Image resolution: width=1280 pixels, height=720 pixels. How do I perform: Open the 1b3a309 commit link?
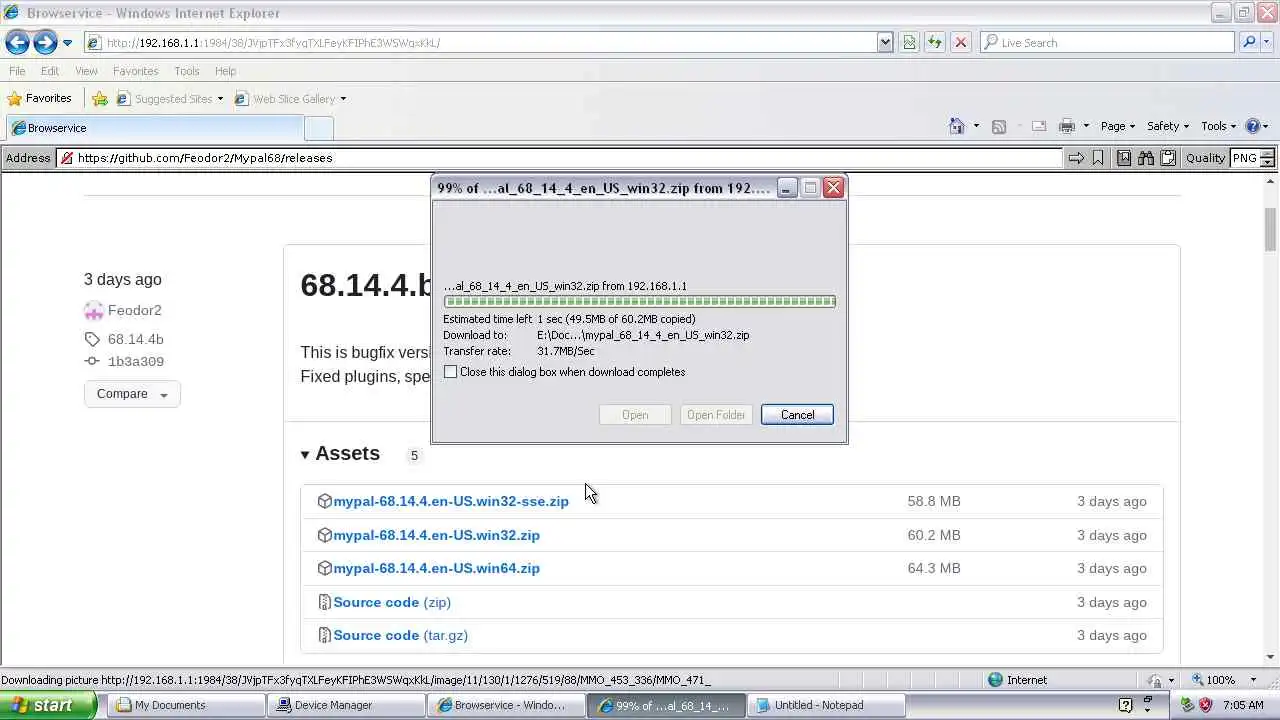136,361
